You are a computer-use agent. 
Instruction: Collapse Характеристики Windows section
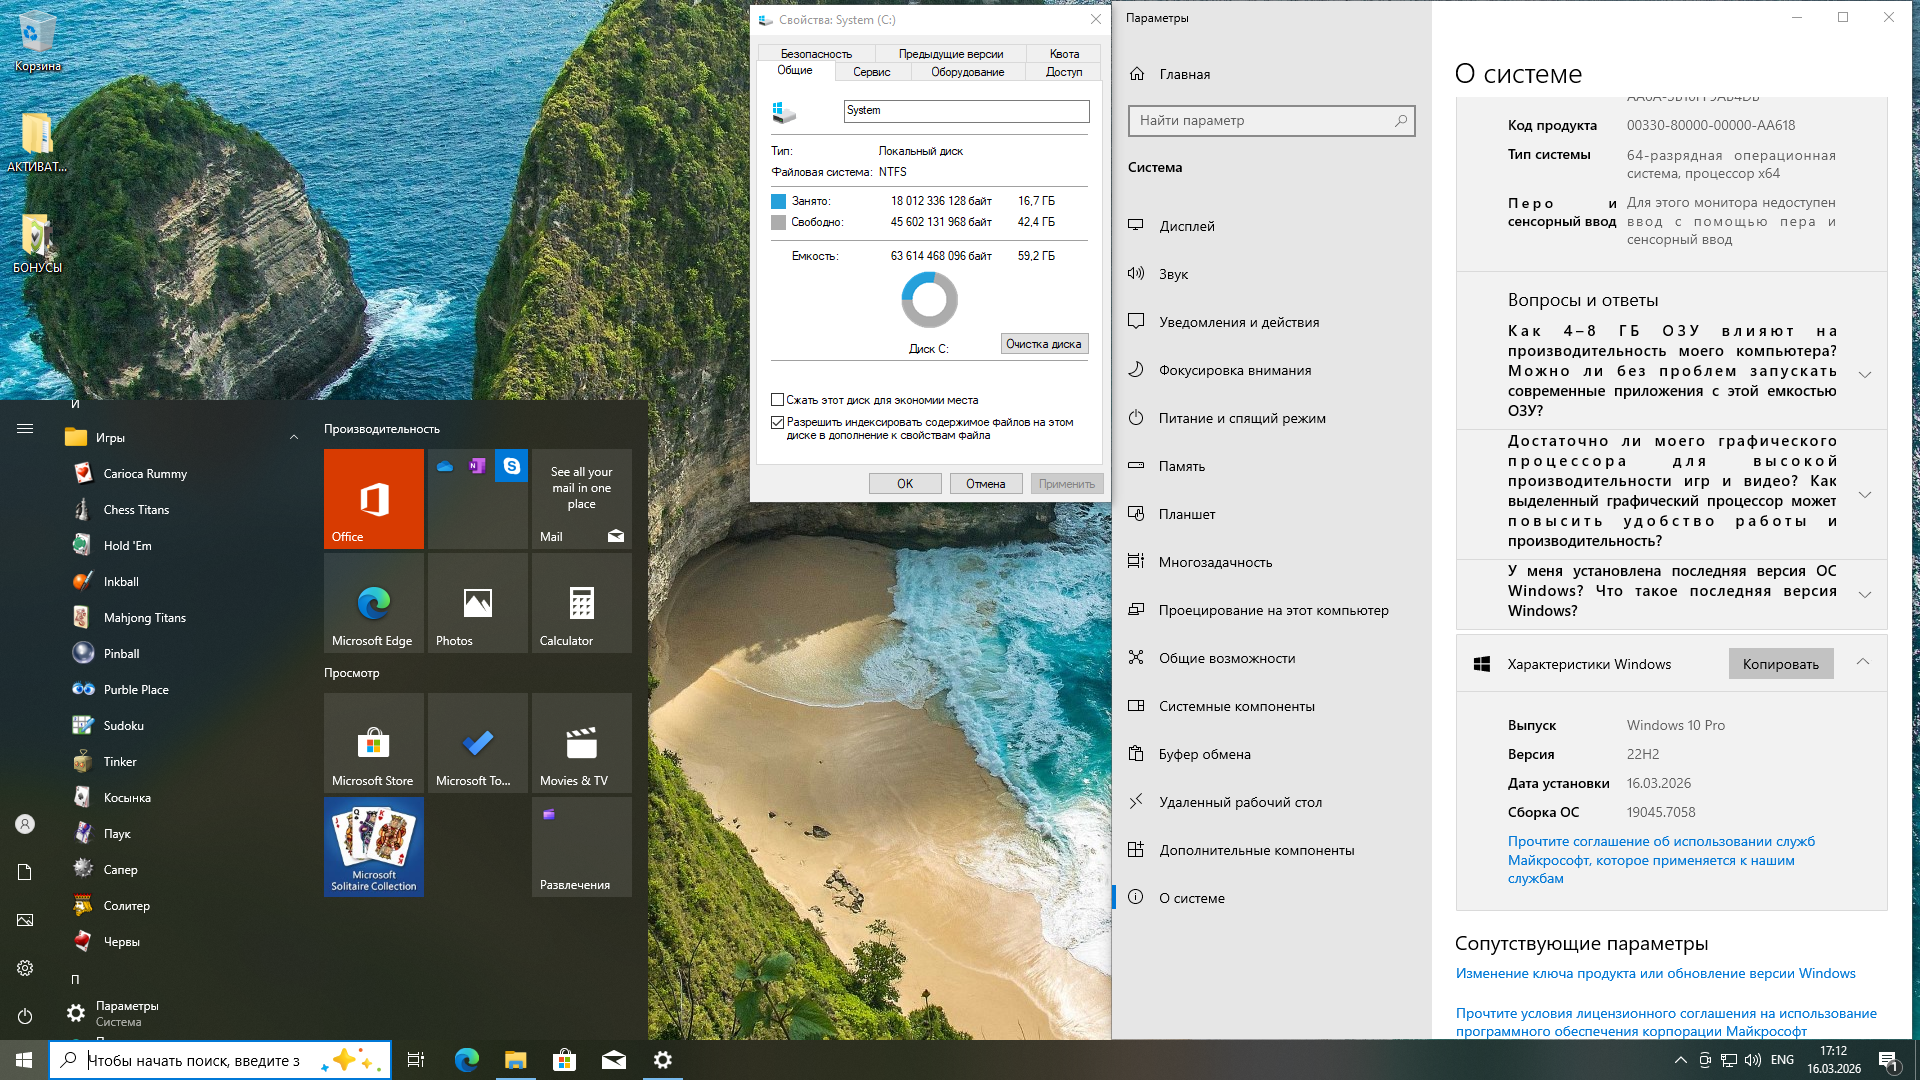point(1863,662)
